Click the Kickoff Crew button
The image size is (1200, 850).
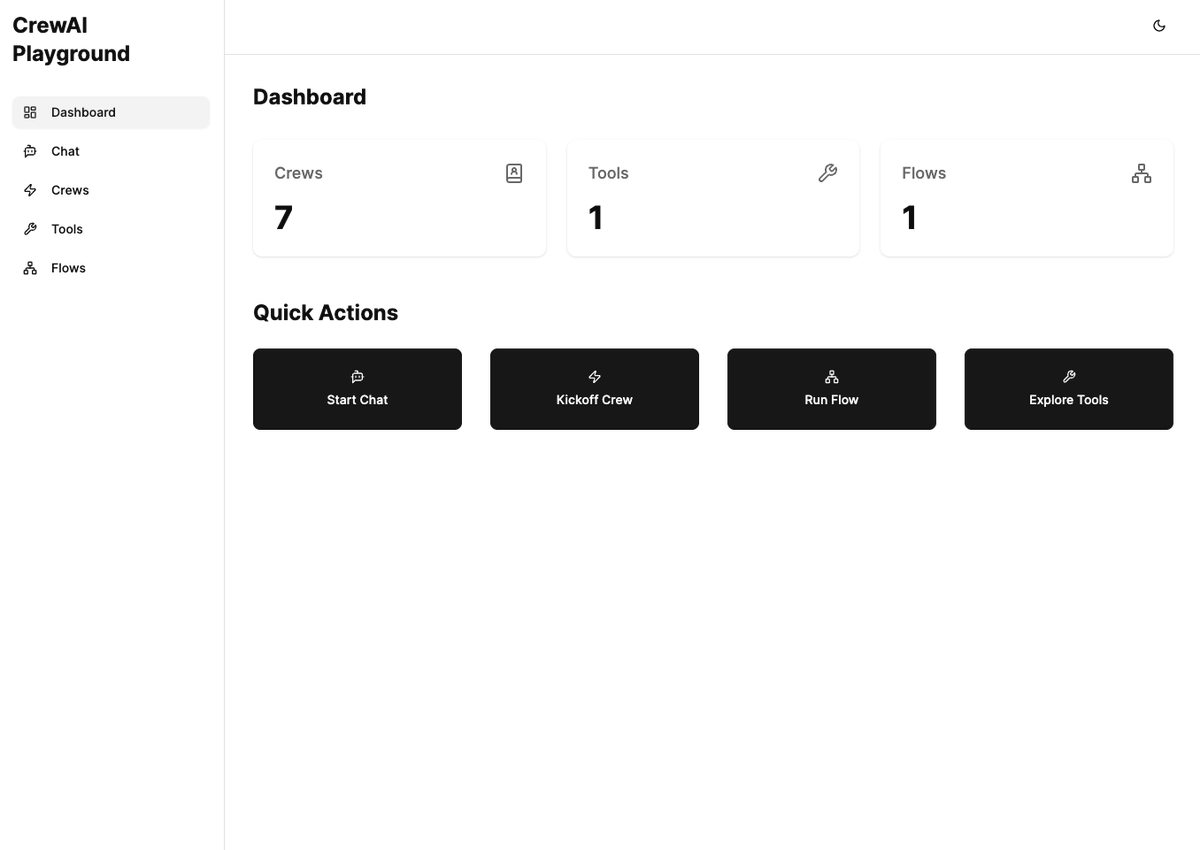(x=594, y=389)
